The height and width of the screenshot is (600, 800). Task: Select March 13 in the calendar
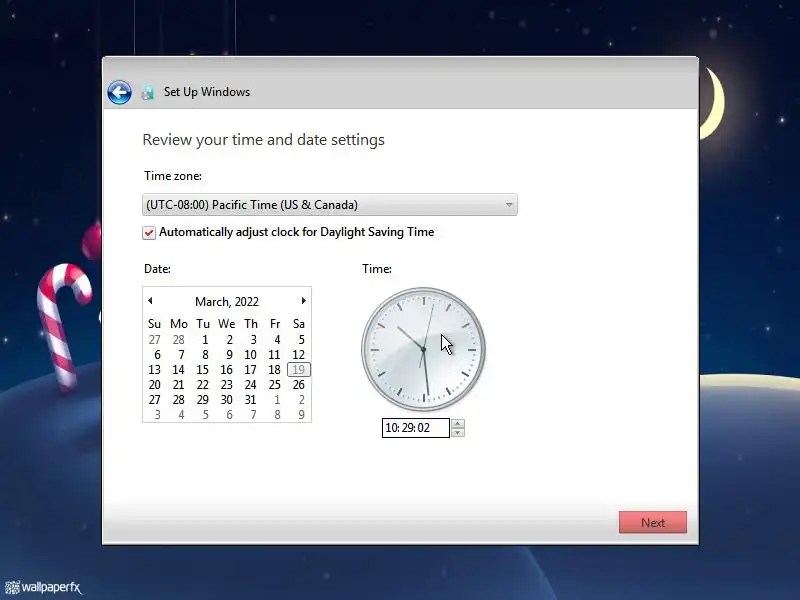[154, 370]
